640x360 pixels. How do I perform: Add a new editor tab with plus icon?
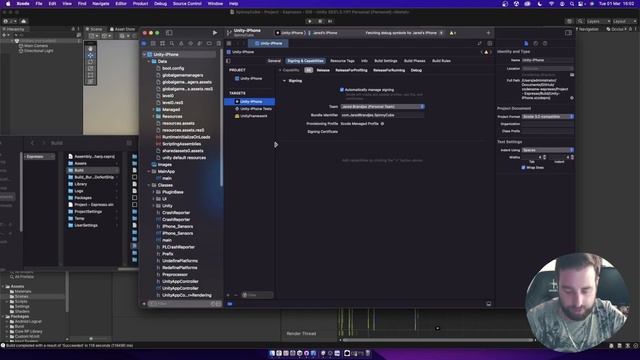click(488, 33)
